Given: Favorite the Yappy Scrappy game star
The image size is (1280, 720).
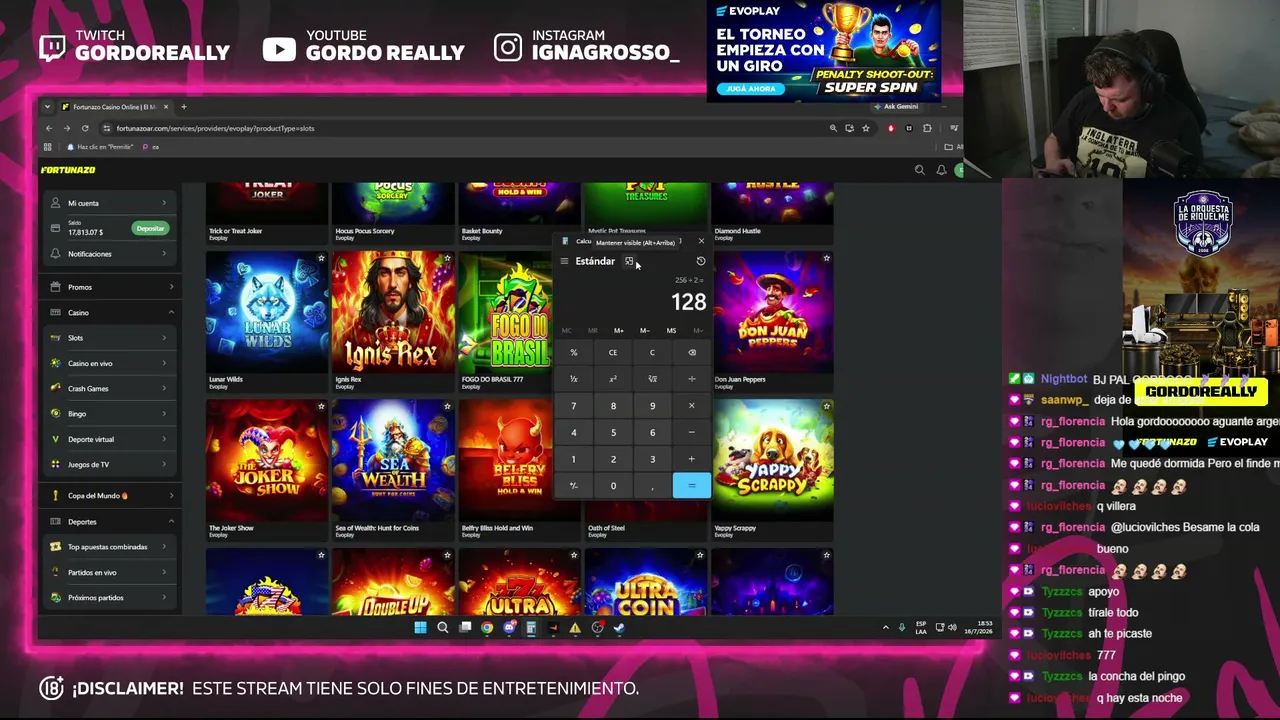Looking at the screenshot, I should click(x=826, y=407).
